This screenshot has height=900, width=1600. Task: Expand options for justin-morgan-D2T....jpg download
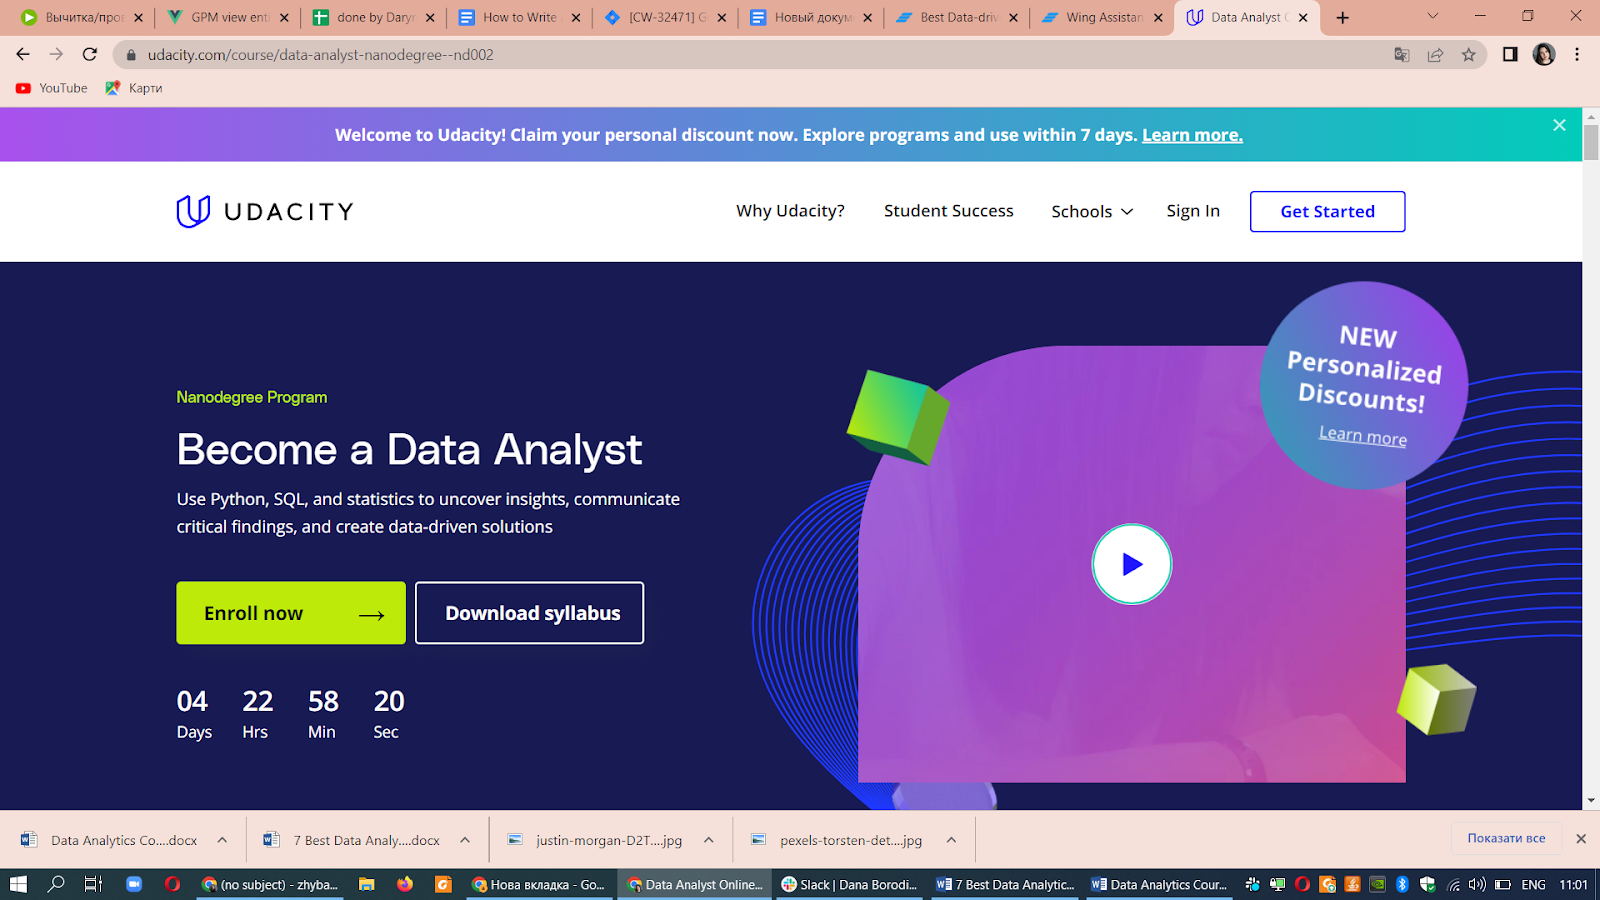pyautogui.click(x=709, y=840)
